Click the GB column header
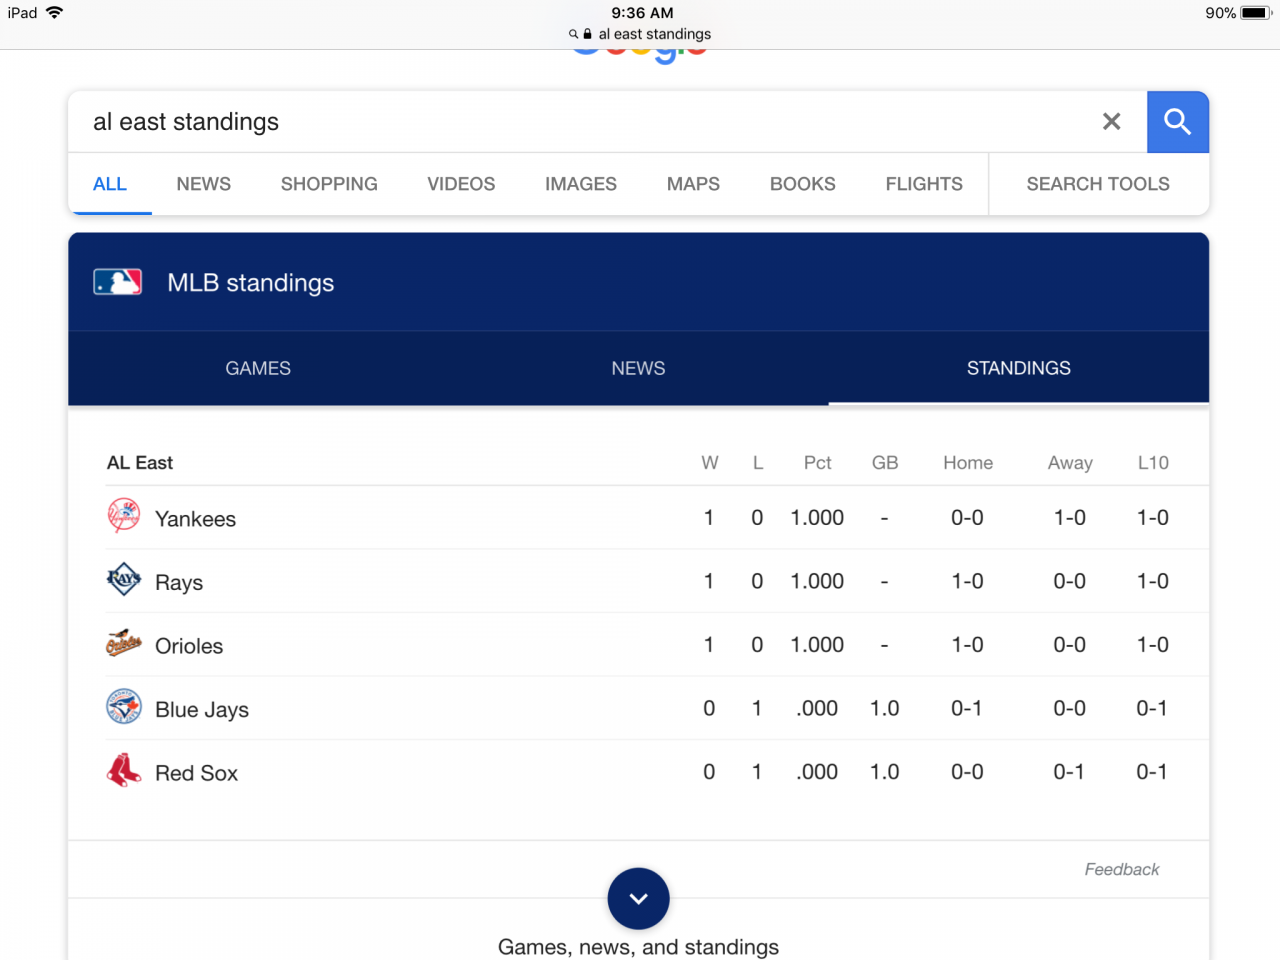Image resolution: width=1280 pixels, height=960 pixels. coord(885,463)
